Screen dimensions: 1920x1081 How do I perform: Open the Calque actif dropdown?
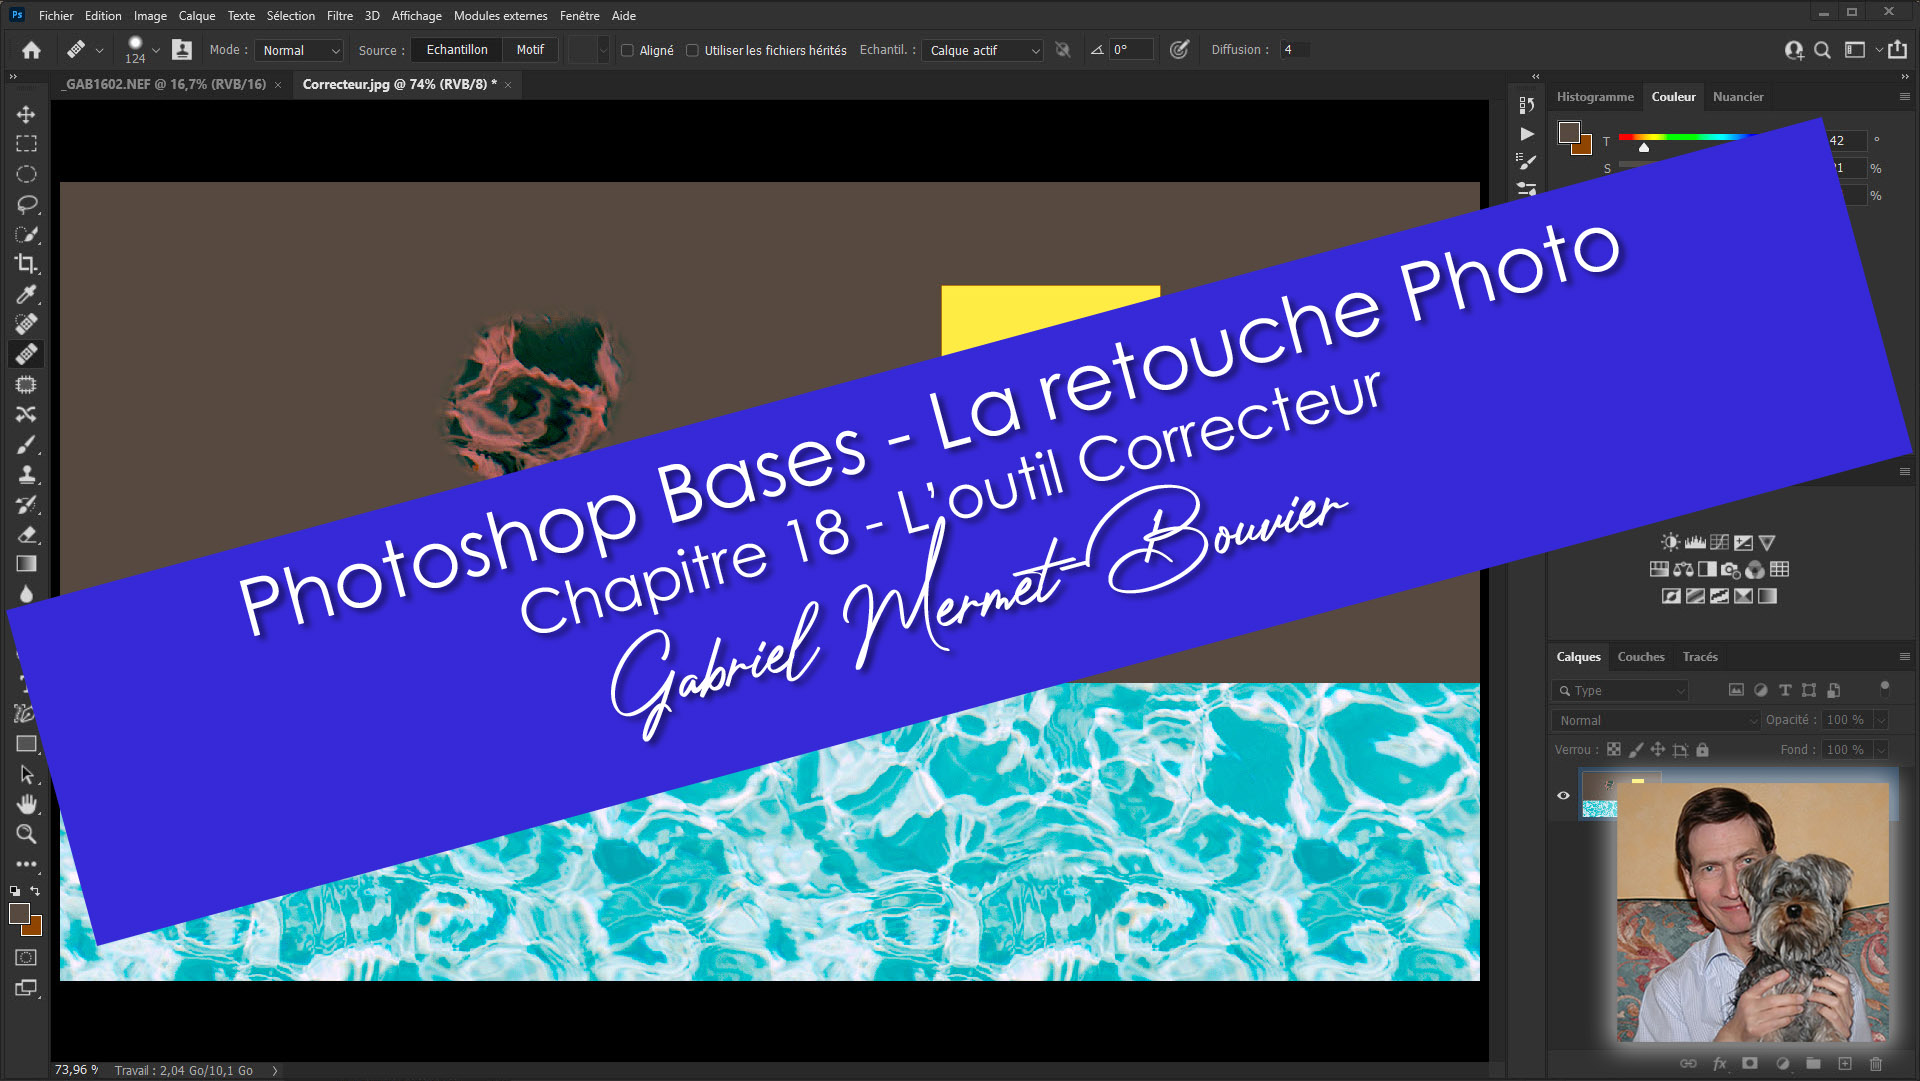[x=984, y=50]
